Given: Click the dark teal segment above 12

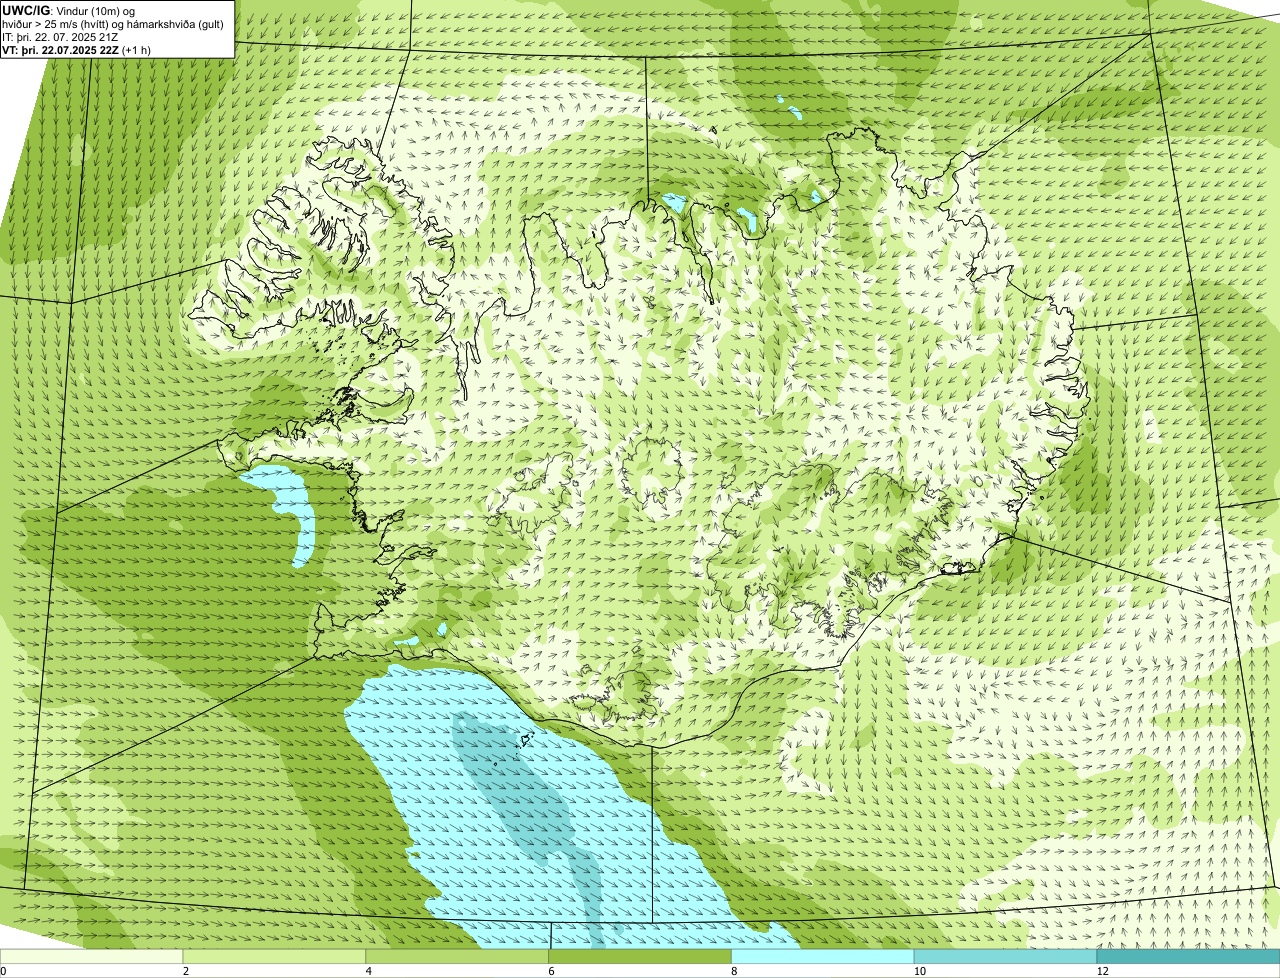Looking at the screenshot, I should [1189, 957].
